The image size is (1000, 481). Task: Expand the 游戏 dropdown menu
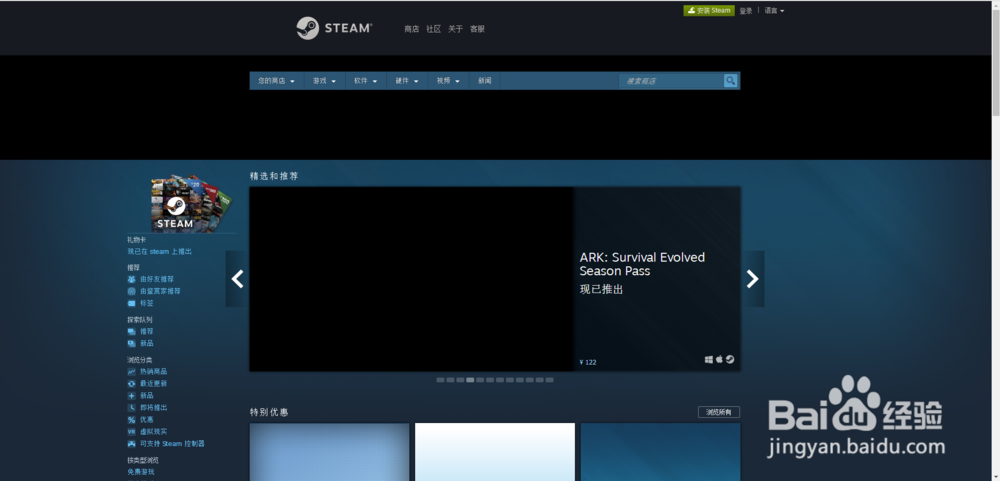[x=324, y=81]
